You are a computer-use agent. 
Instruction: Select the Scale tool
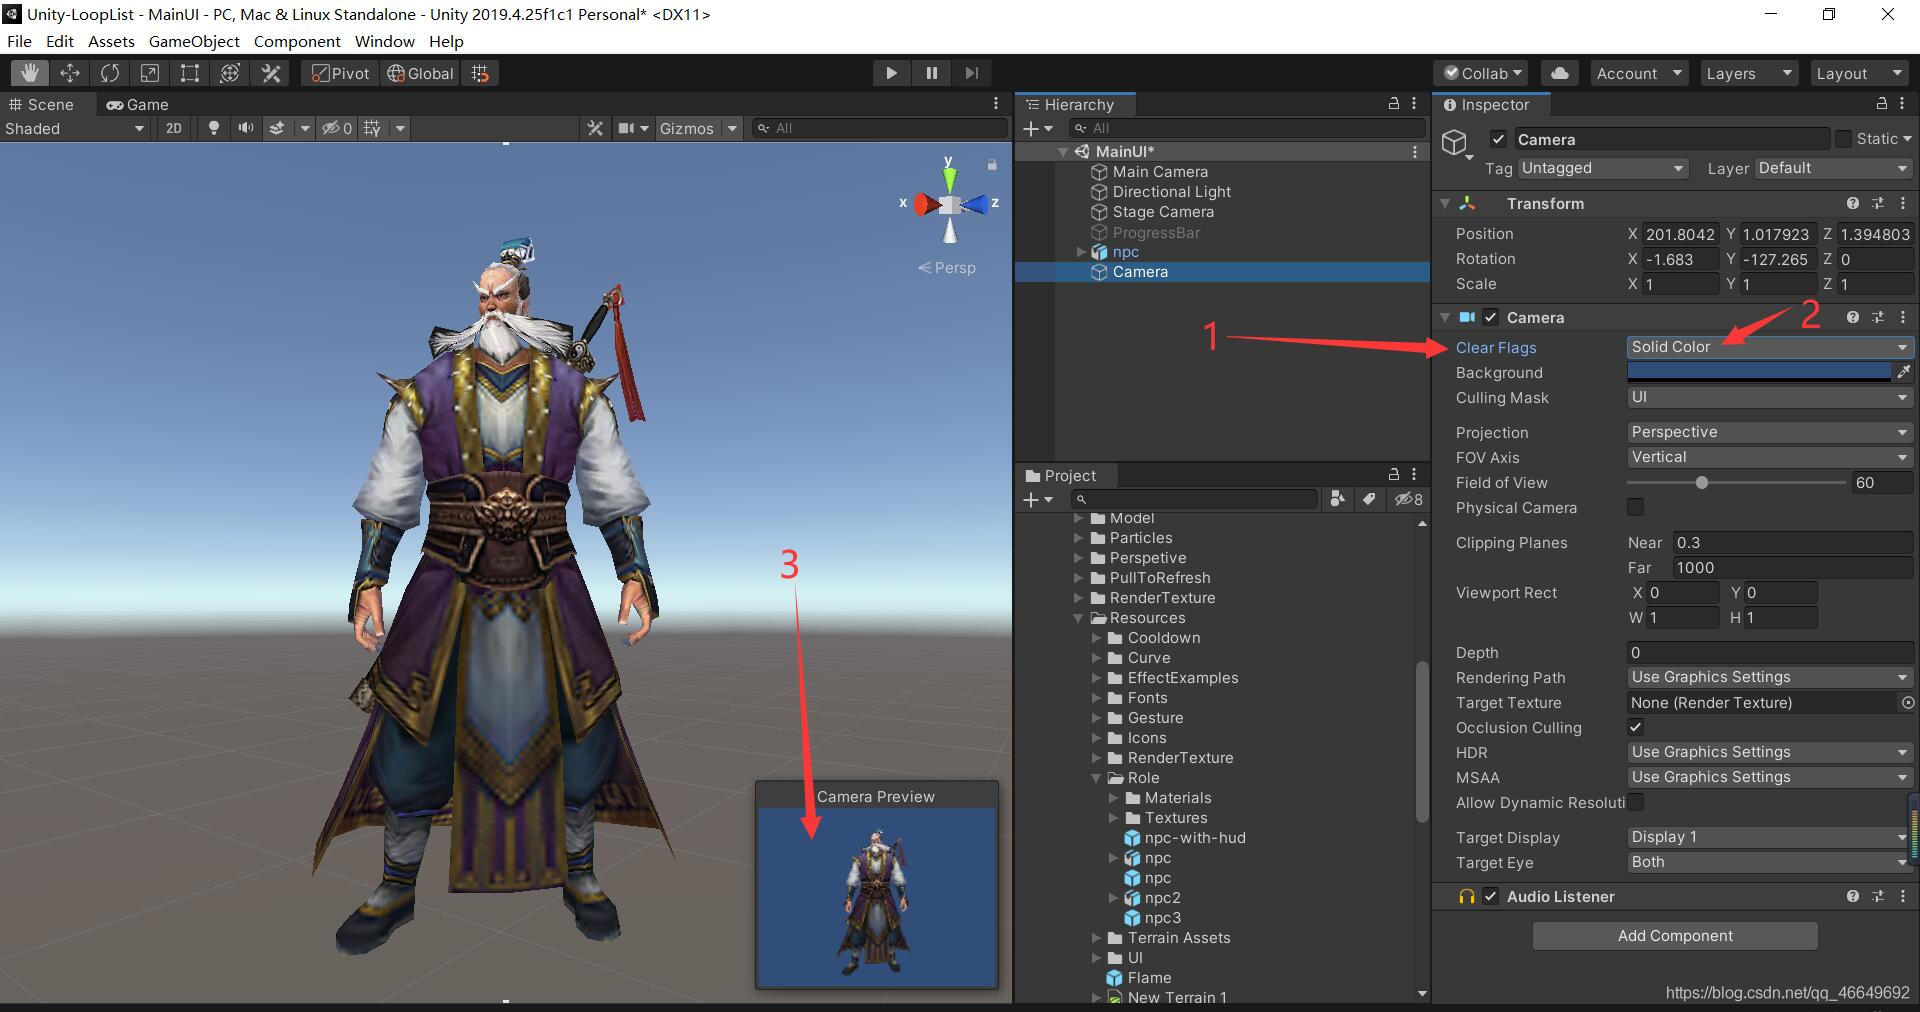150,73
